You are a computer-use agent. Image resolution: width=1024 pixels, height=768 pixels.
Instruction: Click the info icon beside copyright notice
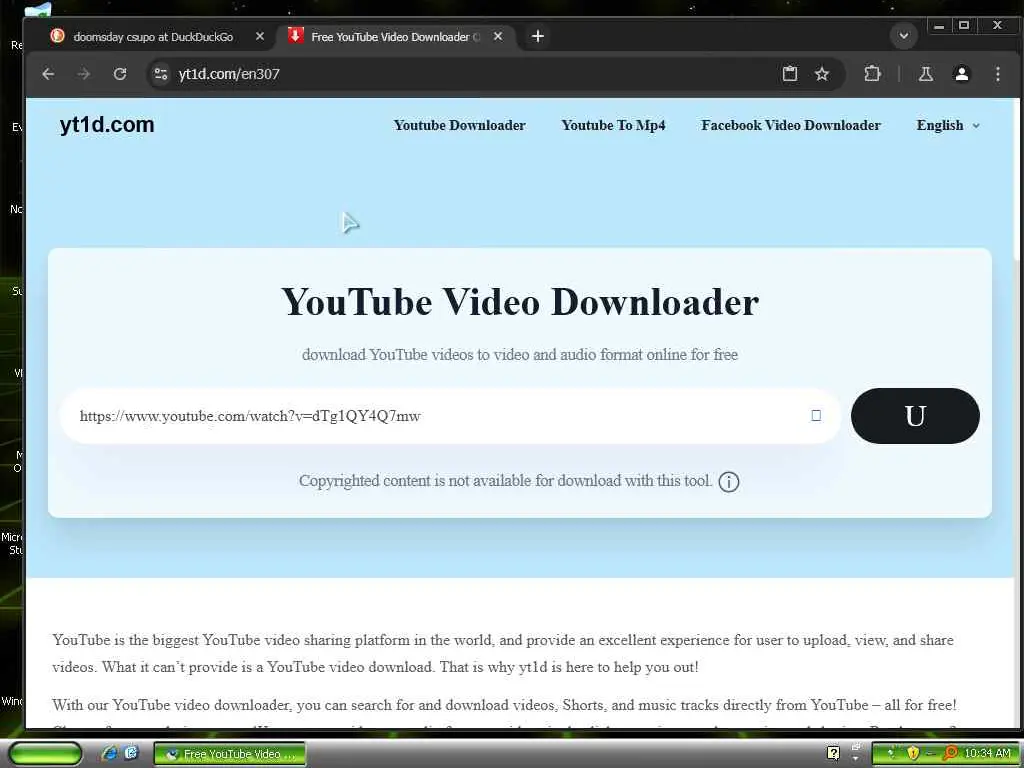point(729,482)
